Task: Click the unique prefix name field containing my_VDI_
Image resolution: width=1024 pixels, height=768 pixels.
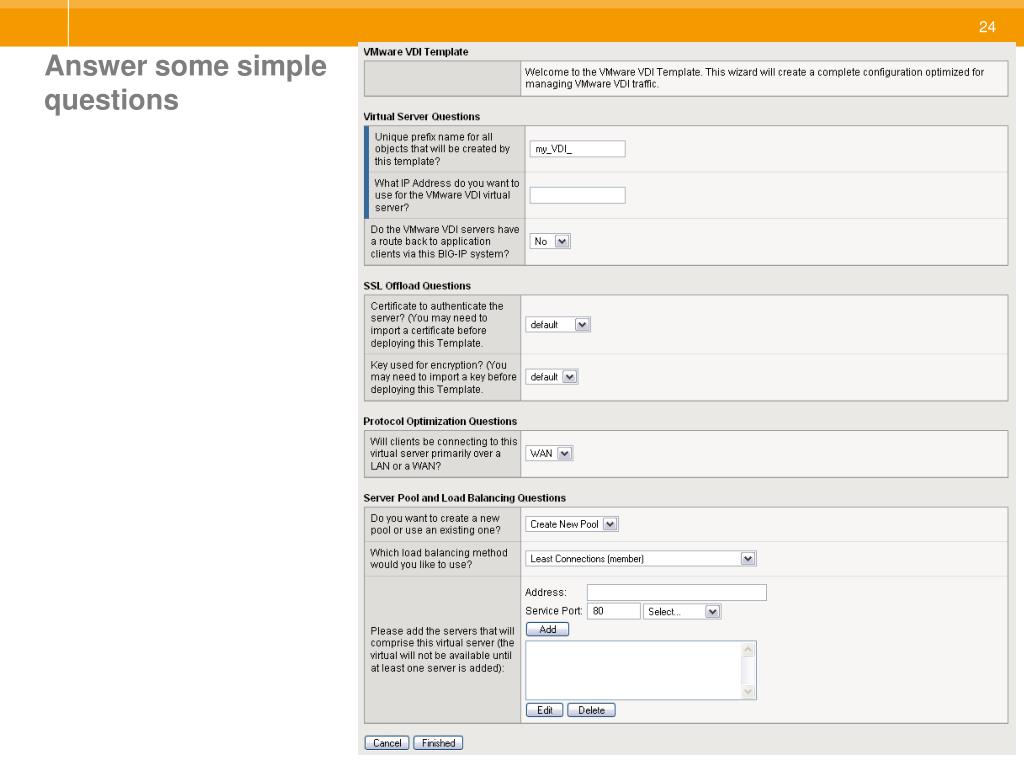Action: [x=577, y=149]
